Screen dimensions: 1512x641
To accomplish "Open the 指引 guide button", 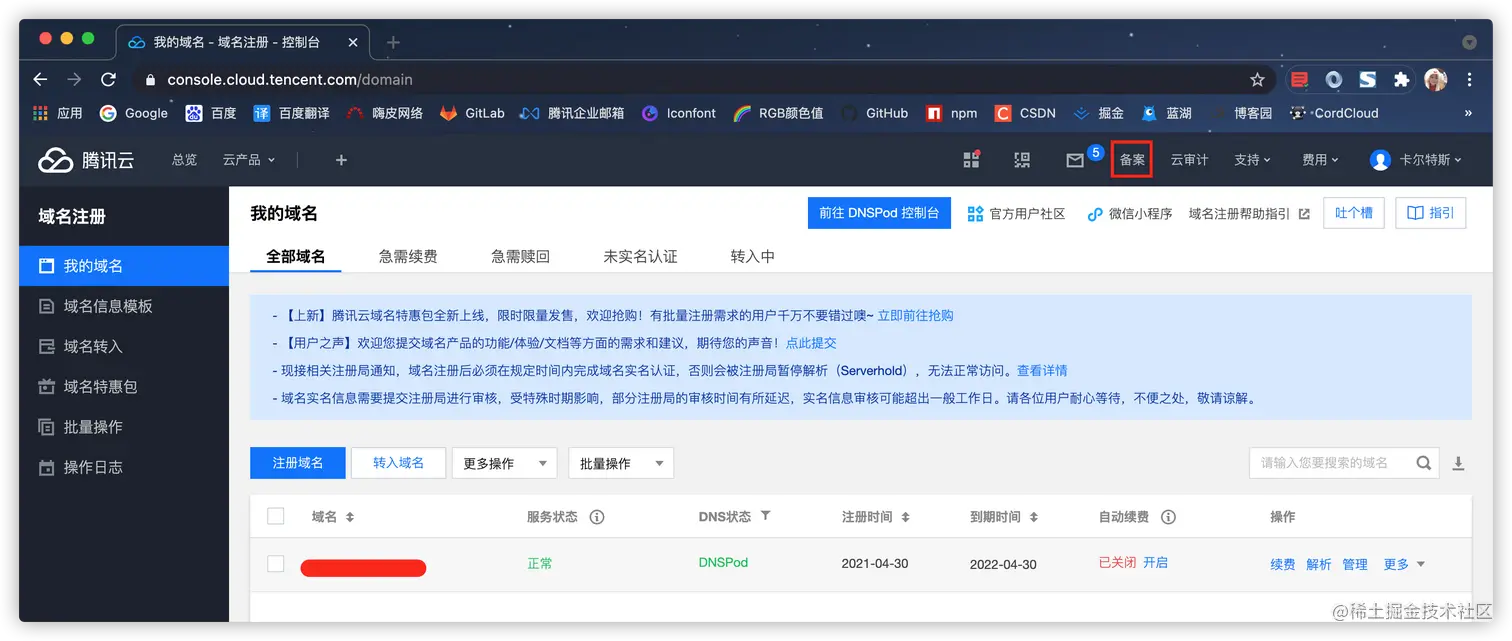I will tap(1431, 213).
